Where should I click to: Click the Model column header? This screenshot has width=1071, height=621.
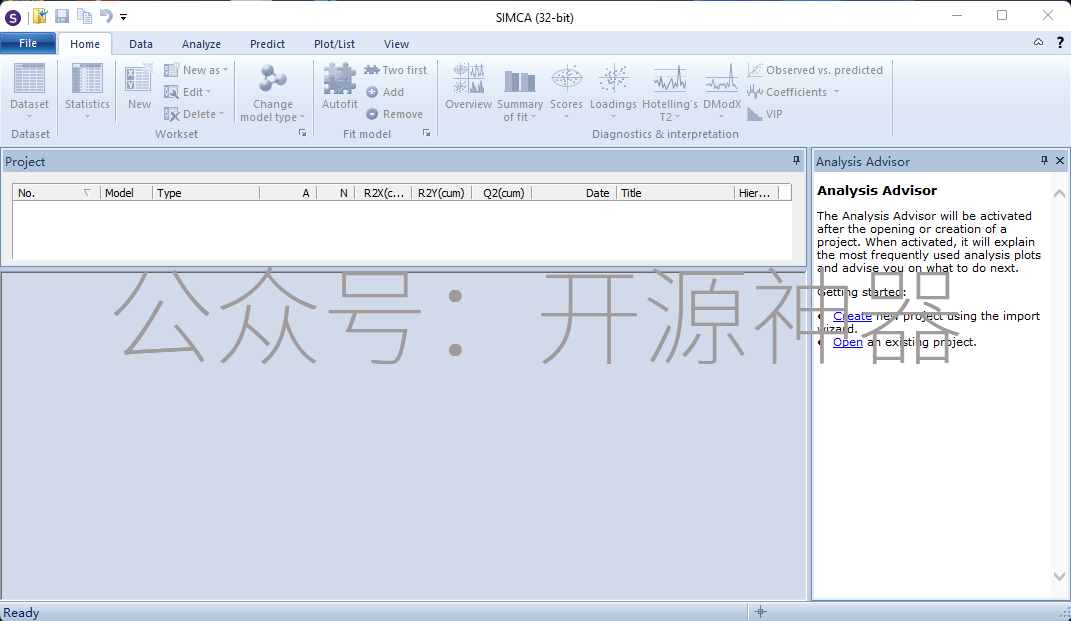pos(126,193)
